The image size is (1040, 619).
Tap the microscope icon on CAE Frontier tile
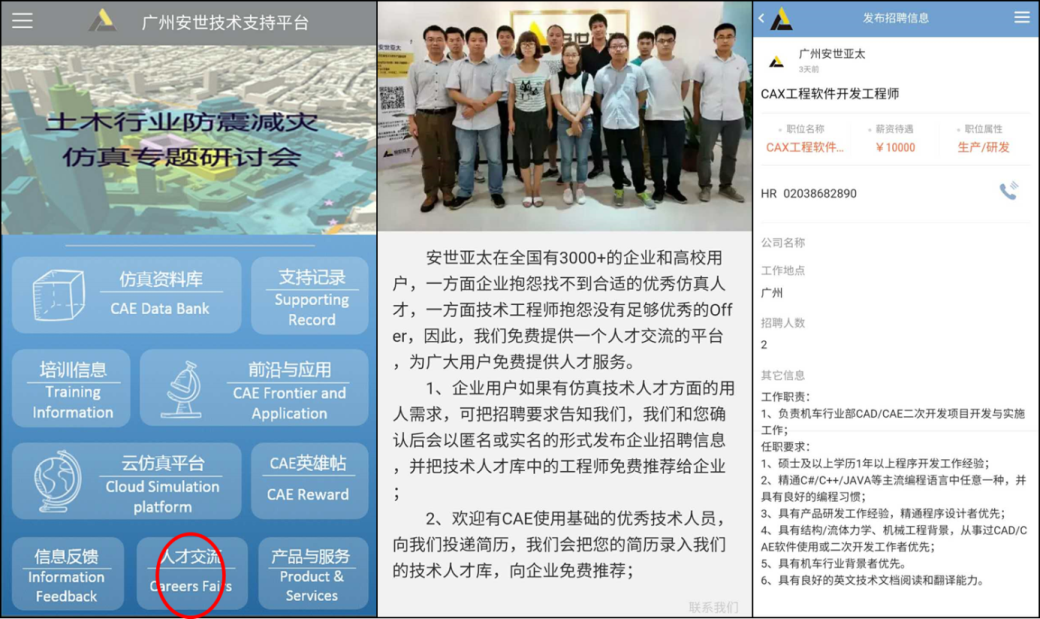click(182, 389)
